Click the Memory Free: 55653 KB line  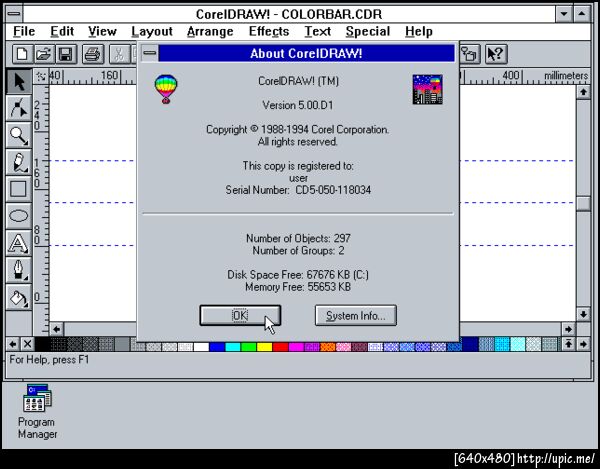coord(298,287)
